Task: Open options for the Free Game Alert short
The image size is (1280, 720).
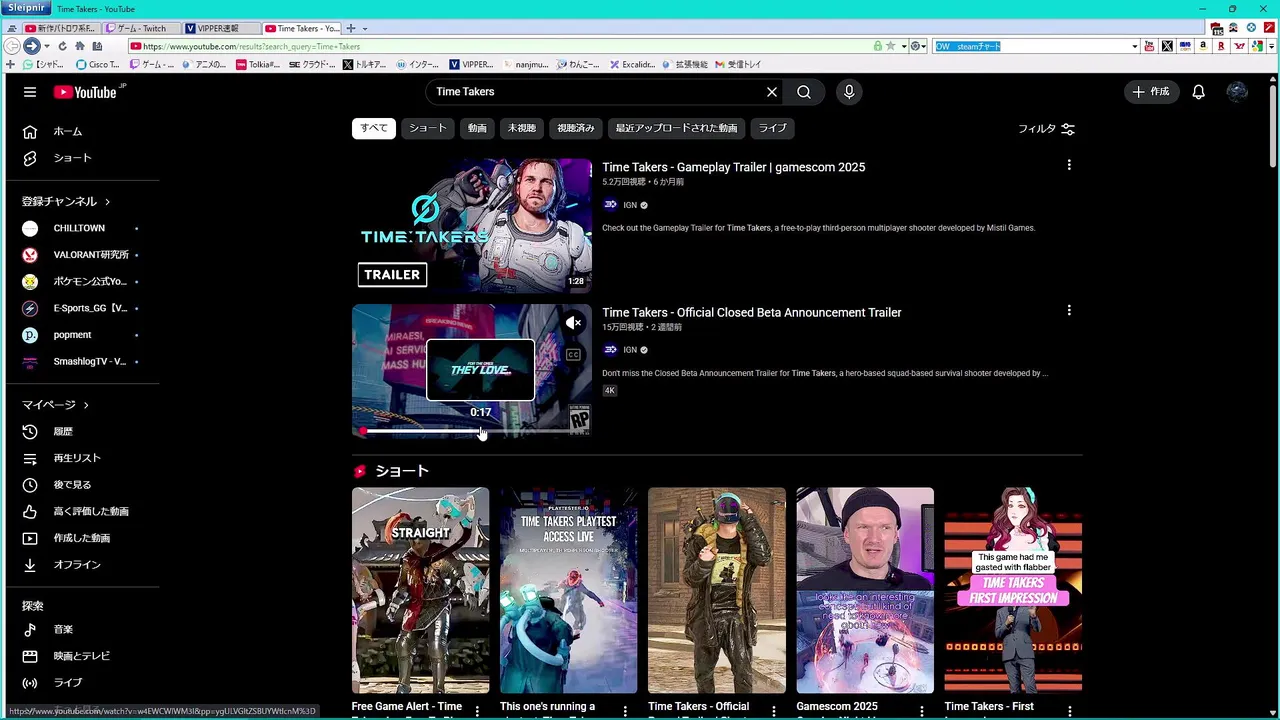Action: click(477, 711)
